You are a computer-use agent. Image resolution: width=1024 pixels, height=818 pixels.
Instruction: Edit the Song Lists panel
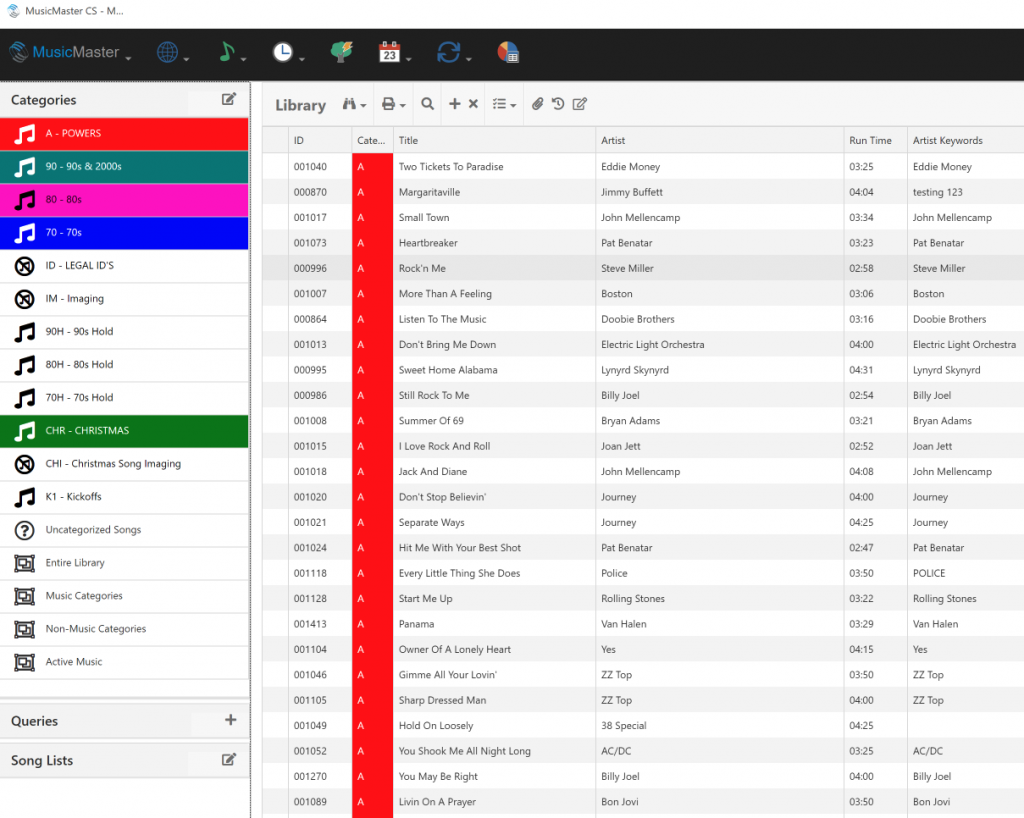[x=229, y=759]
